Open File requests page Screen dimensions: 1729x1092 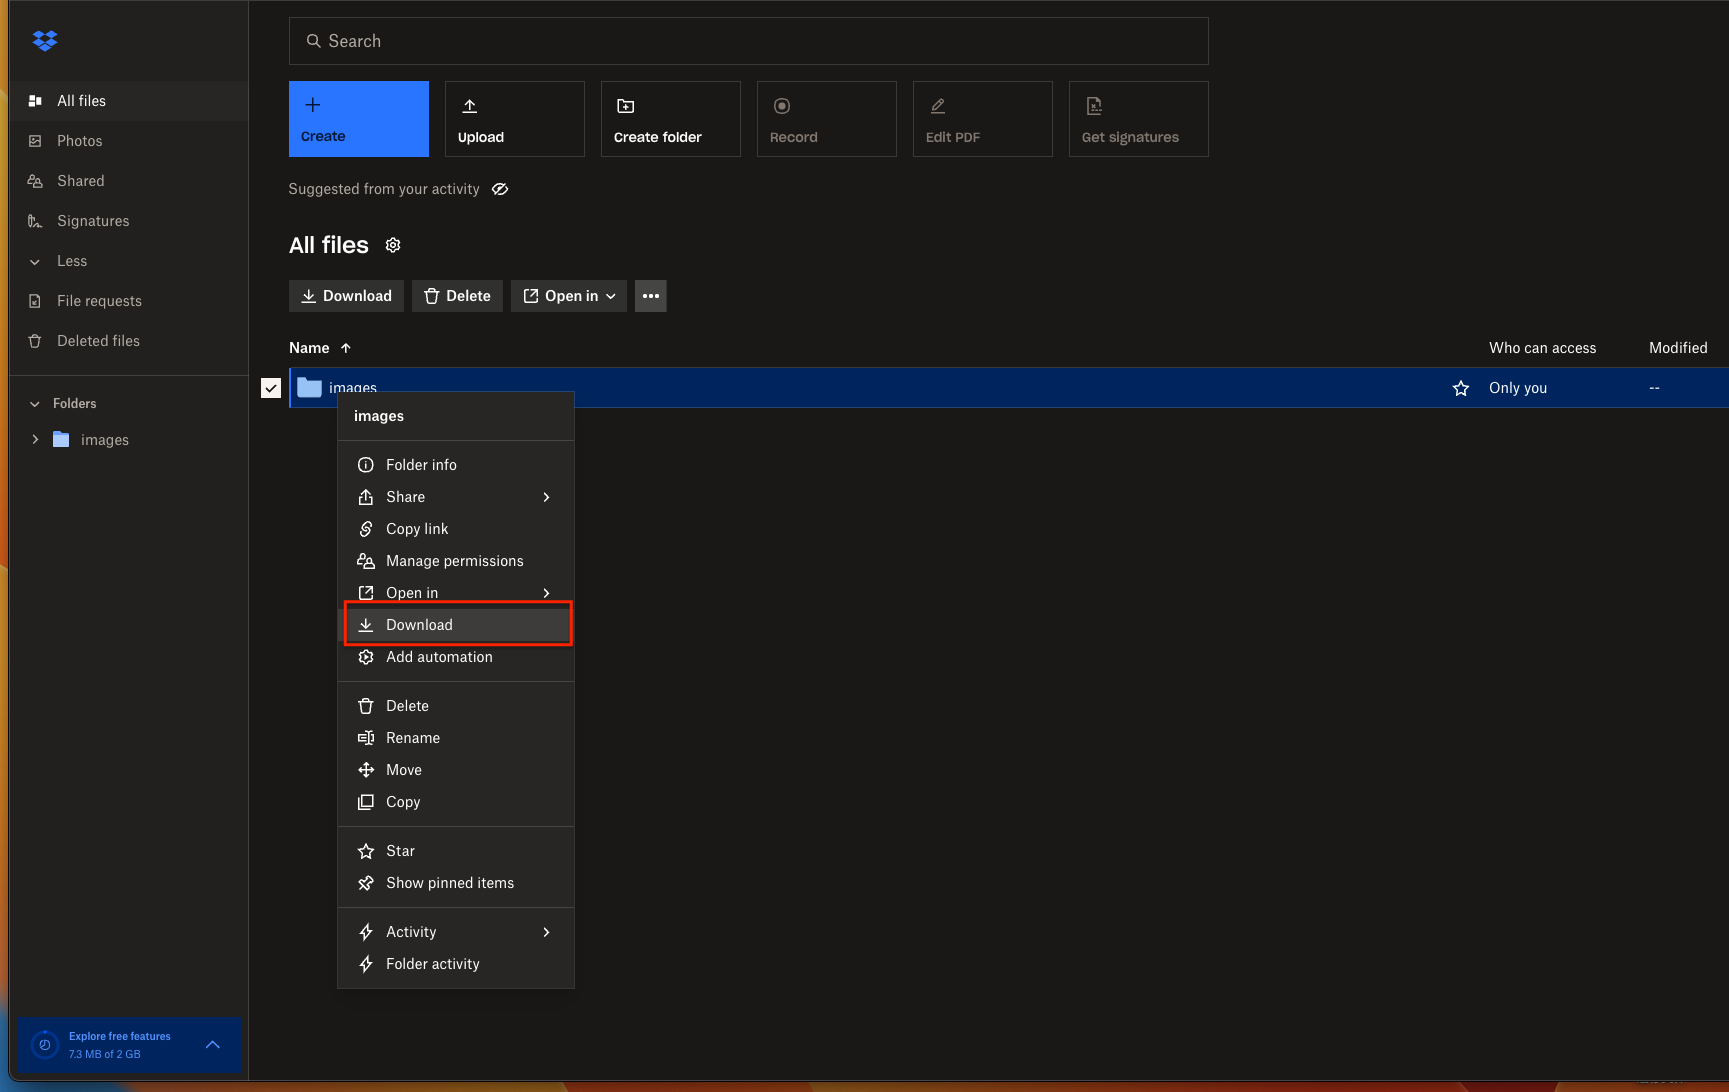[128, 301]
